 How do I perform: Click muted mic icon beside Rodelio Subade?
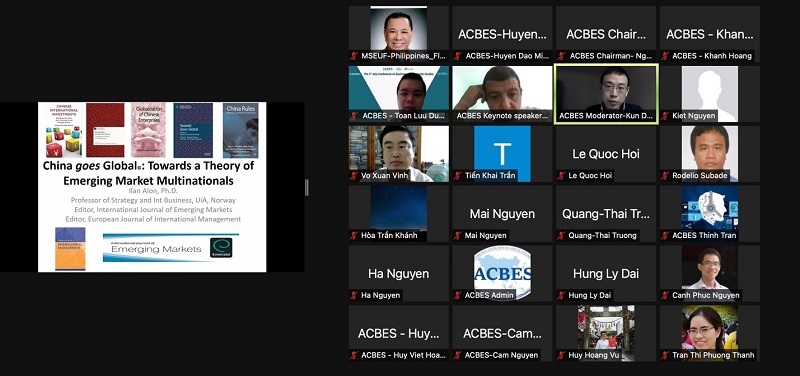coord(664,176)
